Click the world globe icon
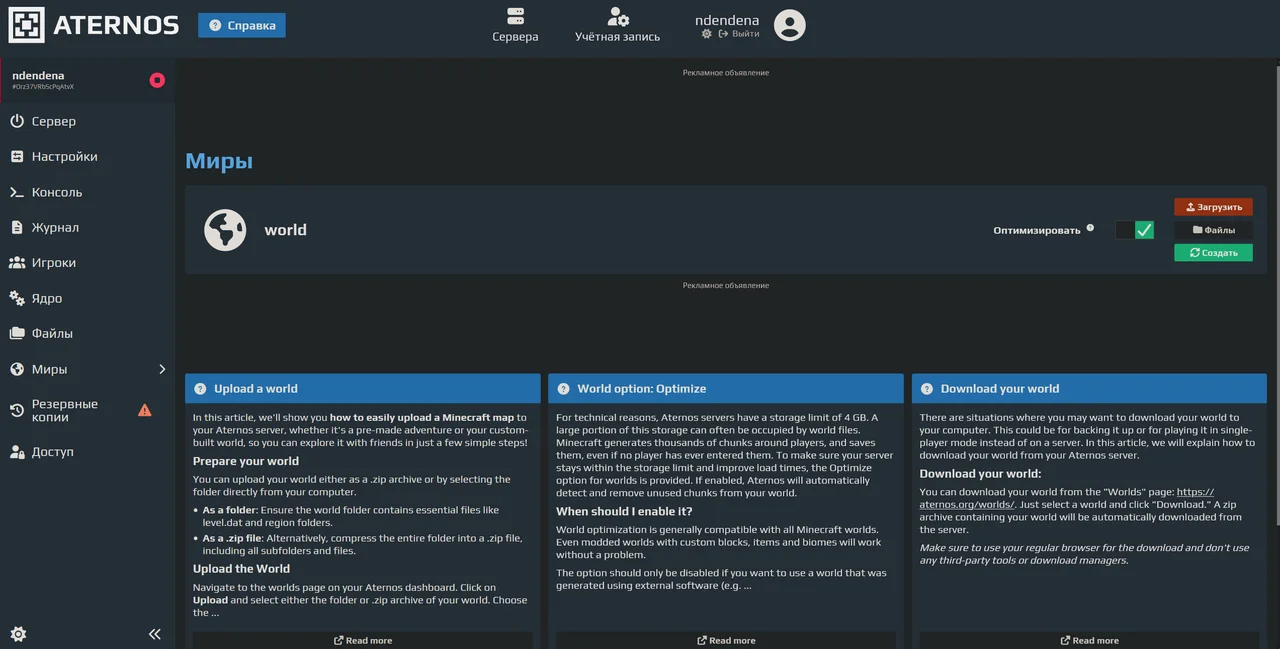Viewport: 1280px width, 649px height. pos(225,230)
